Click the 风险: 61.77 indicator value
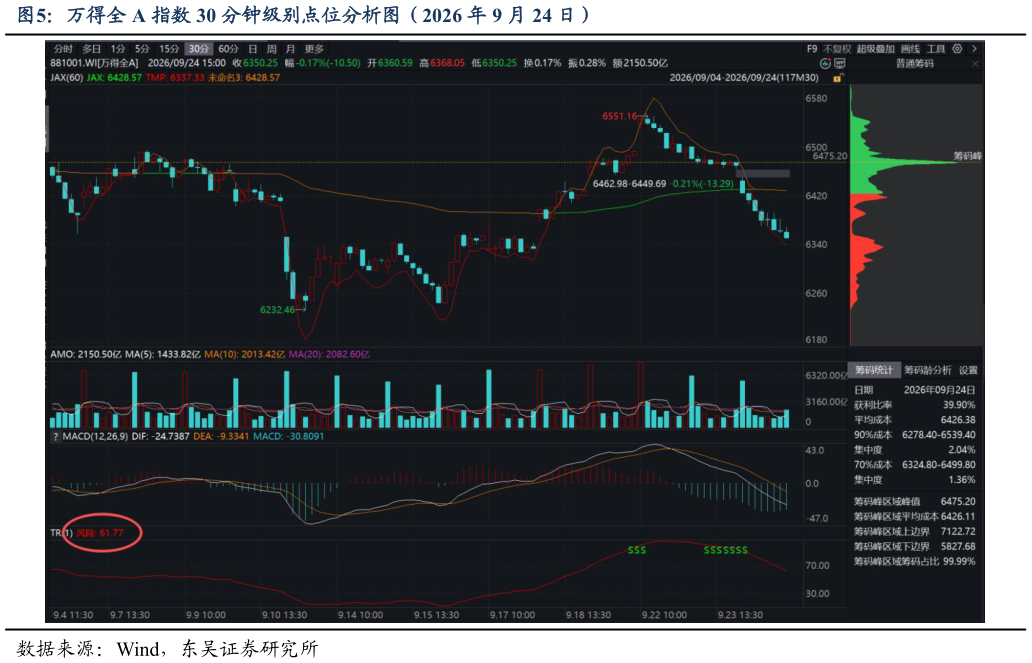The height and width of the screenshot is (663, 1032). (100, 533)
